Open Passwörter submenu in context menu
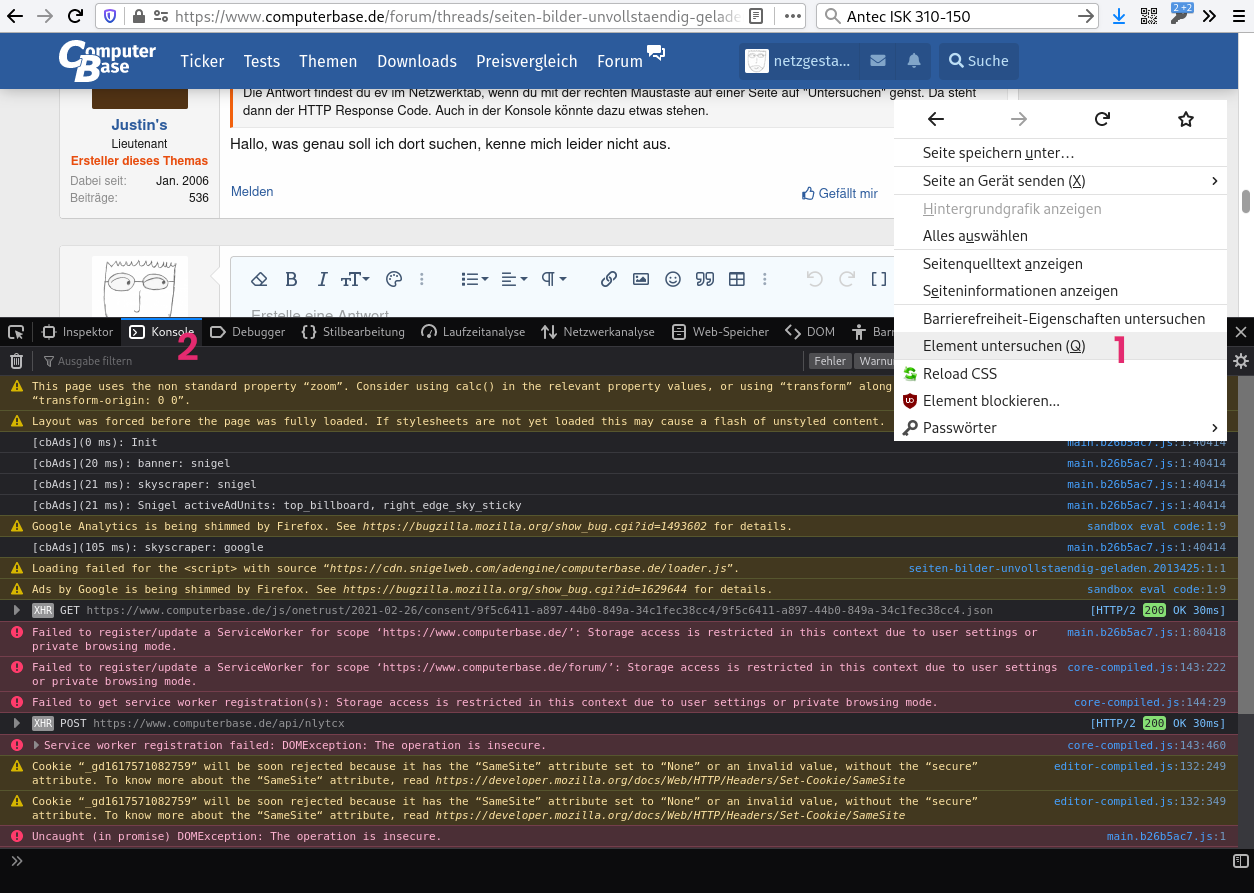 (x=1060, y=428)
